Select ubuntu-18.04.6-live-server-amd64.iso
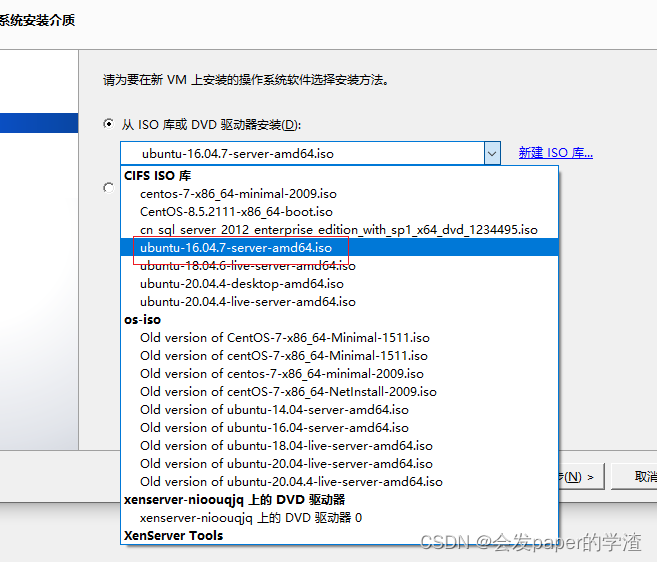Image resolution: width=657 pixels, height=562 pixels. click(x=339, y=266)
